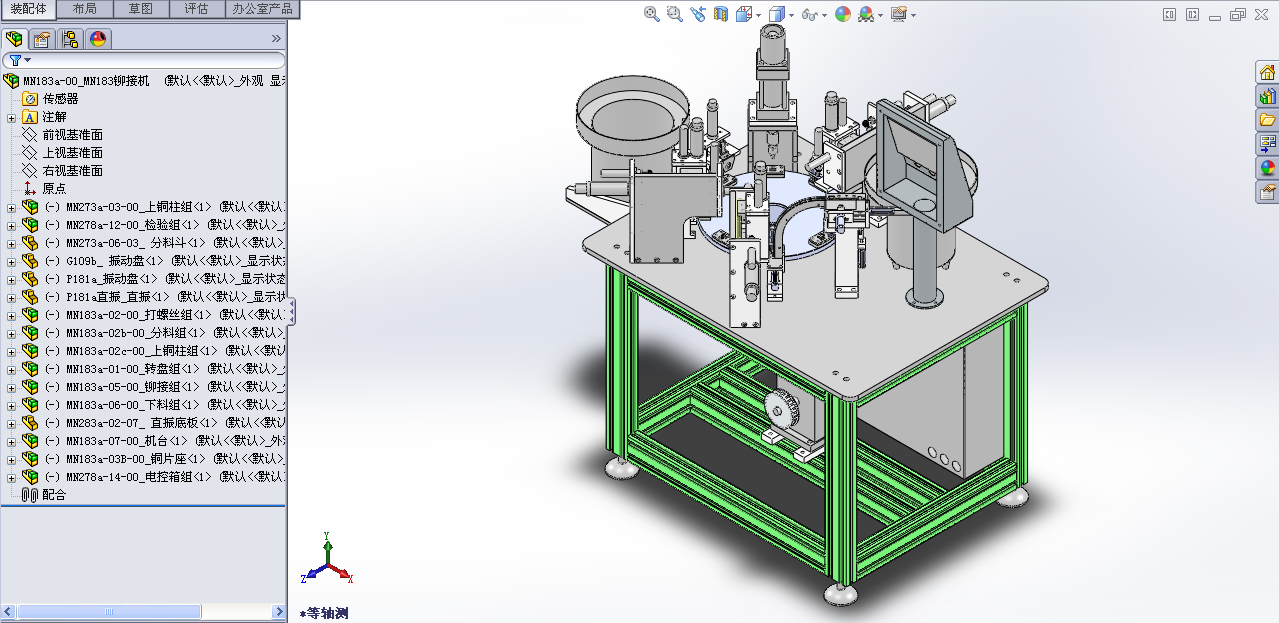1279x623 pixels.
Task: Select the 前视基准面 plane
Action: coord(72,135)
